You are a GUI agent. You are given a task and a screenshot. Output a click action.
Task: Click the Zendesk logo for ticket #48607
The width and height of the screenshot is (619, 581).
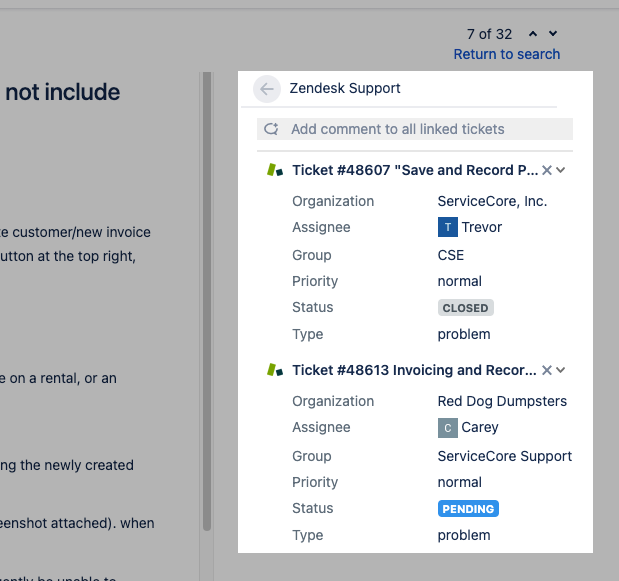click(x=275, y=170)
